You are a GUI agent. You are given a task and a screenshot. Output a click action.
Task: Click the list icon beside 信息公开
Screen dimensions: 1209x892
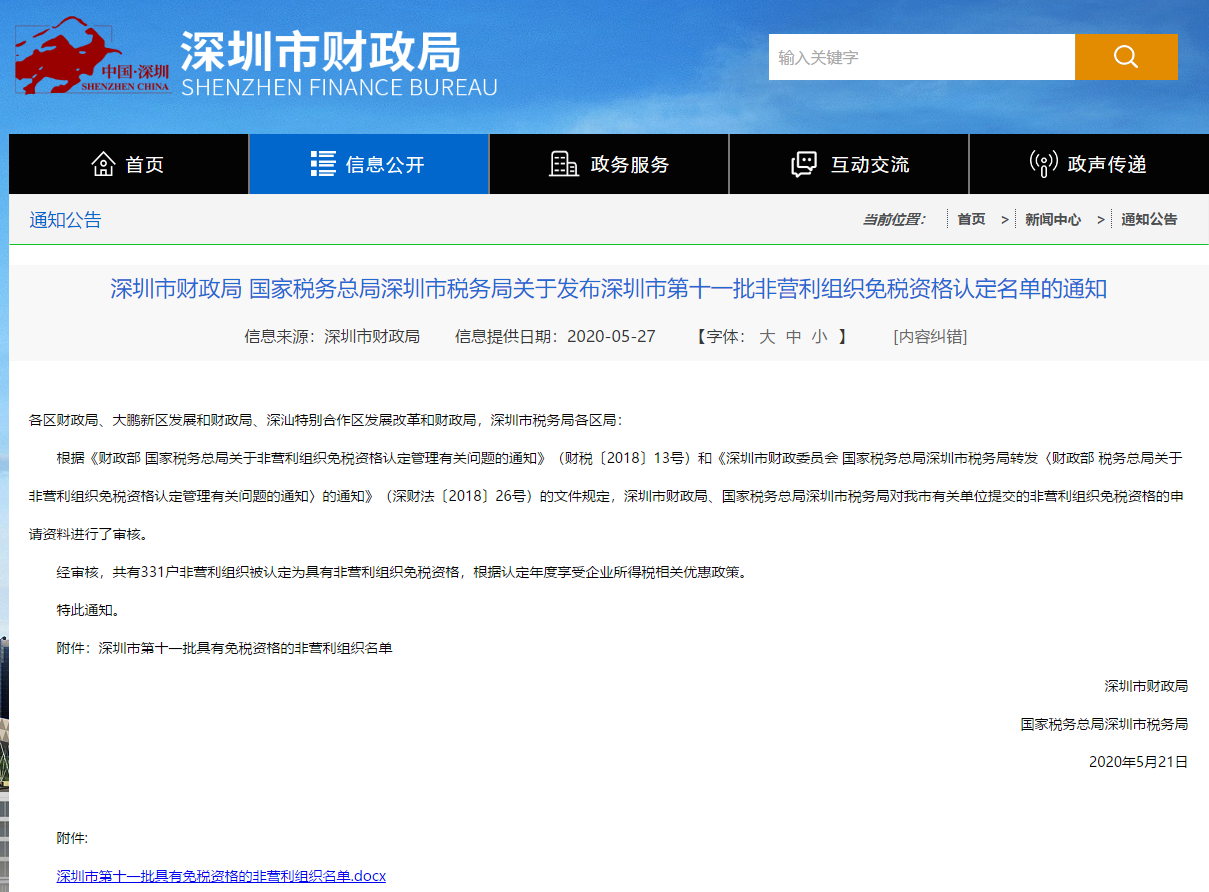323,164
